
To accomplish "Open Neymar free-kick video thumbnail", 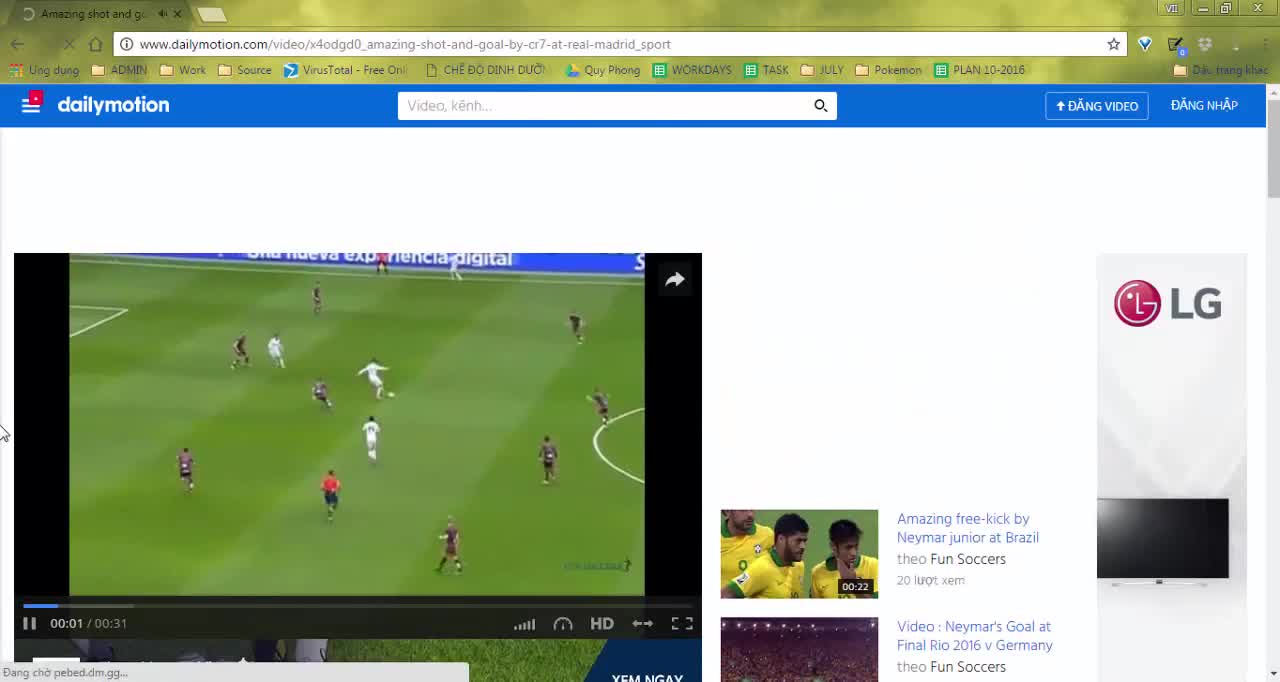I will pos(799,554).
